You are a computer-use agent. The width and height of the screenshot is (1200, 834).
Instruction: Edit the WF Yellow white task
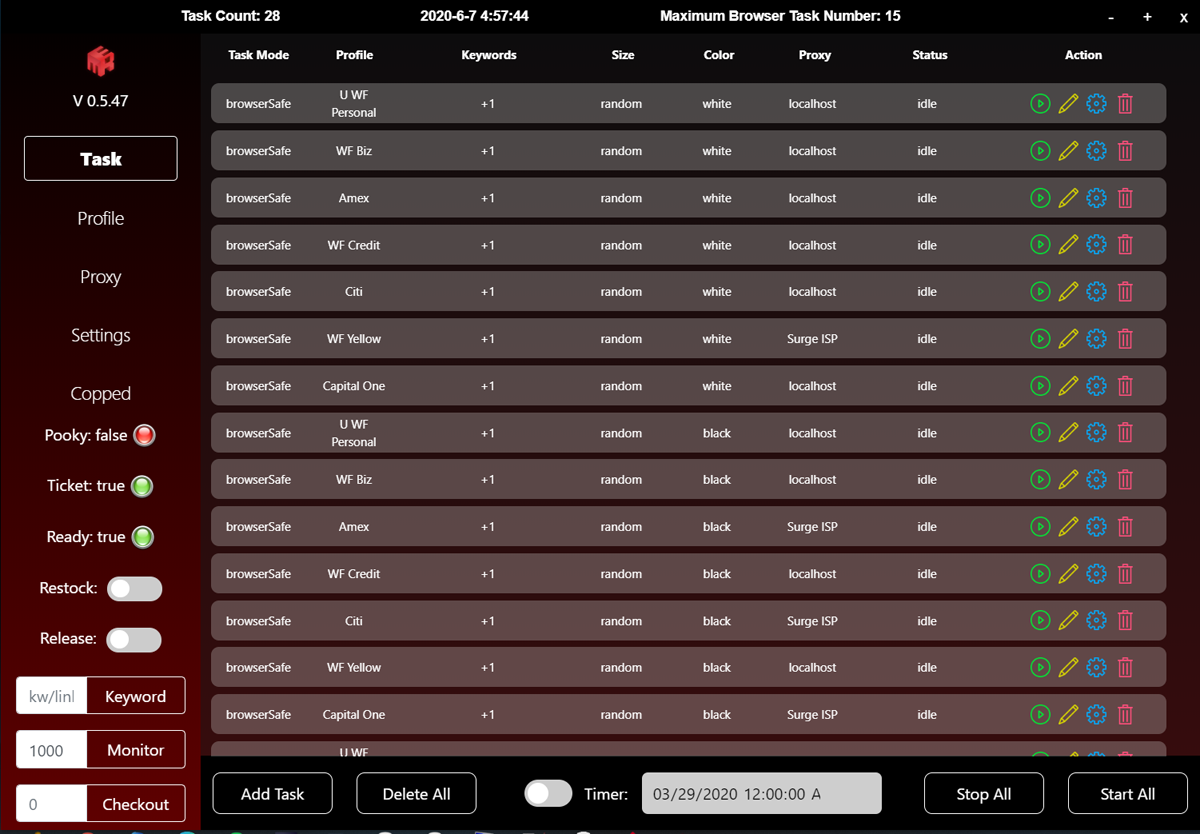(x=1068, y=339)
